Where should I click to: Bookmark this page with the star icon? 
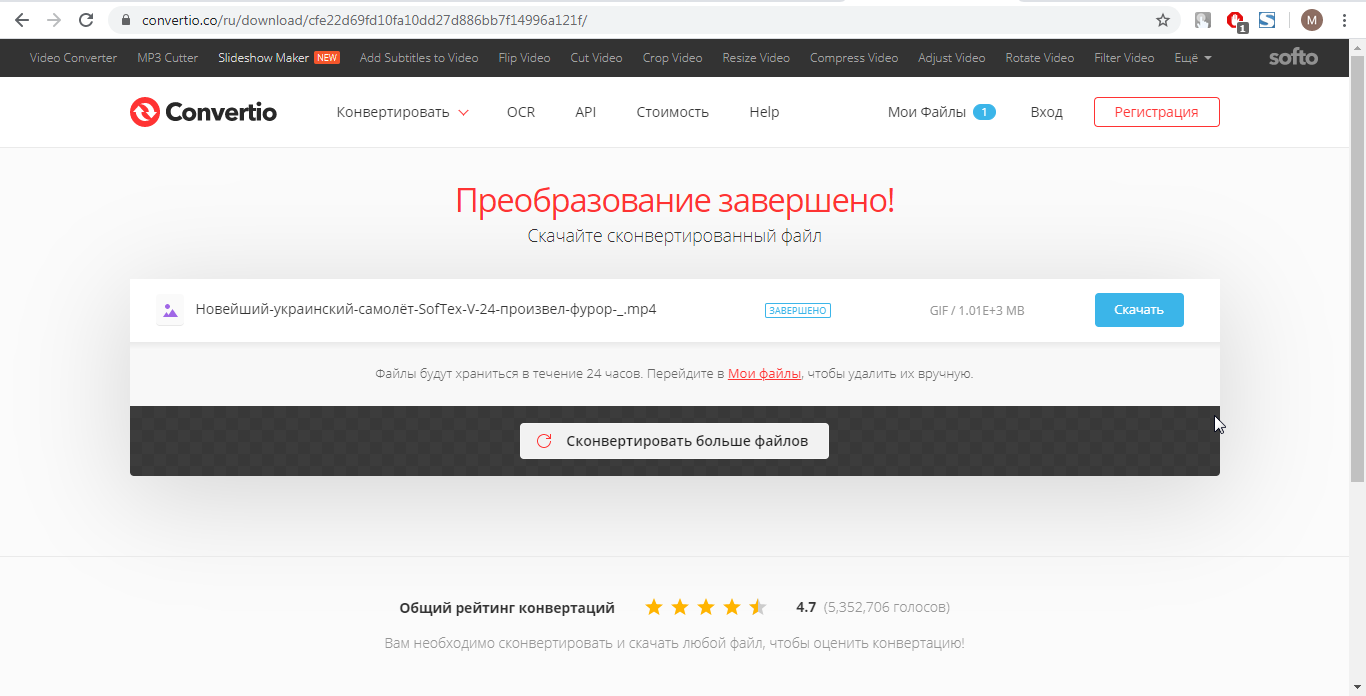(1163, 20)
